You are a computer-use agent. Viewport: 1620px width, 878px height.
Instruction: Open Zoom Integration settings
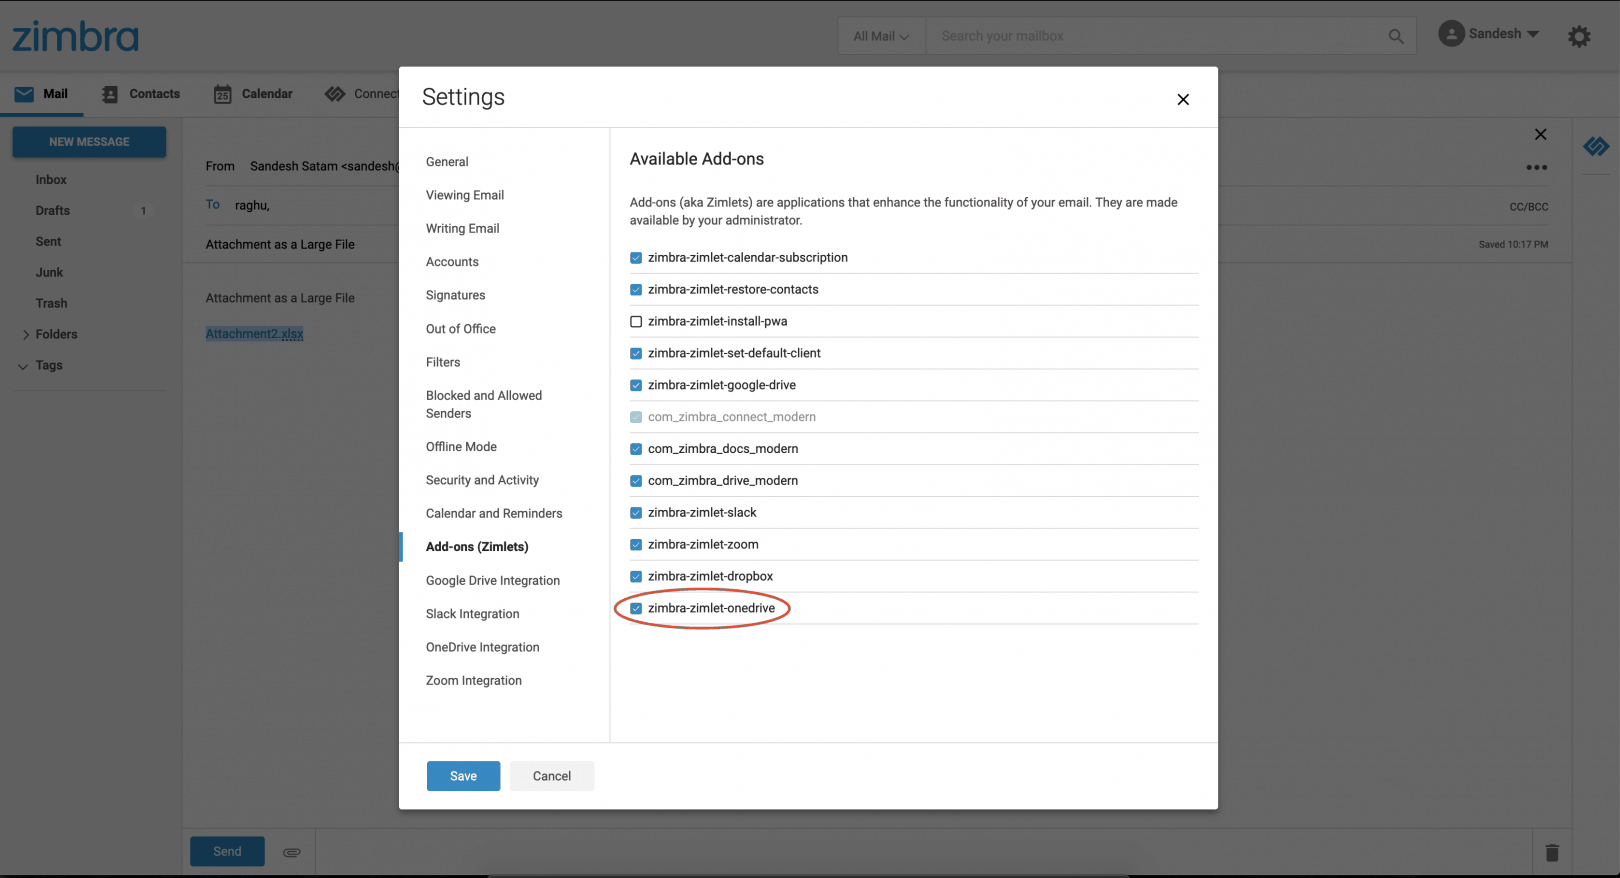[474, 681]
